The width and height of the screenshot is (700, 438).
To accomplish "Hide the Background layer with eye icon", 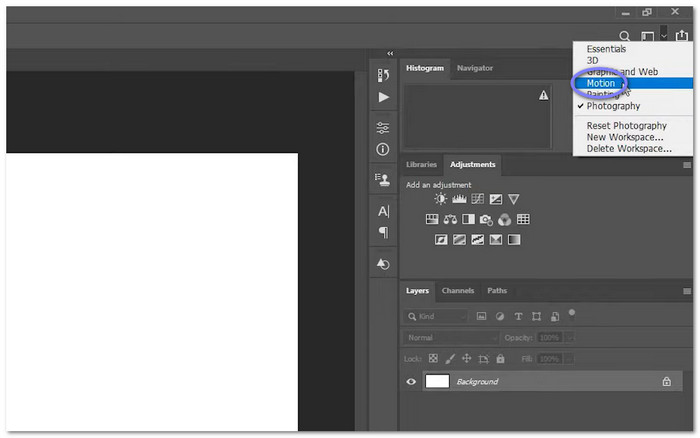I will click(411, 382).
